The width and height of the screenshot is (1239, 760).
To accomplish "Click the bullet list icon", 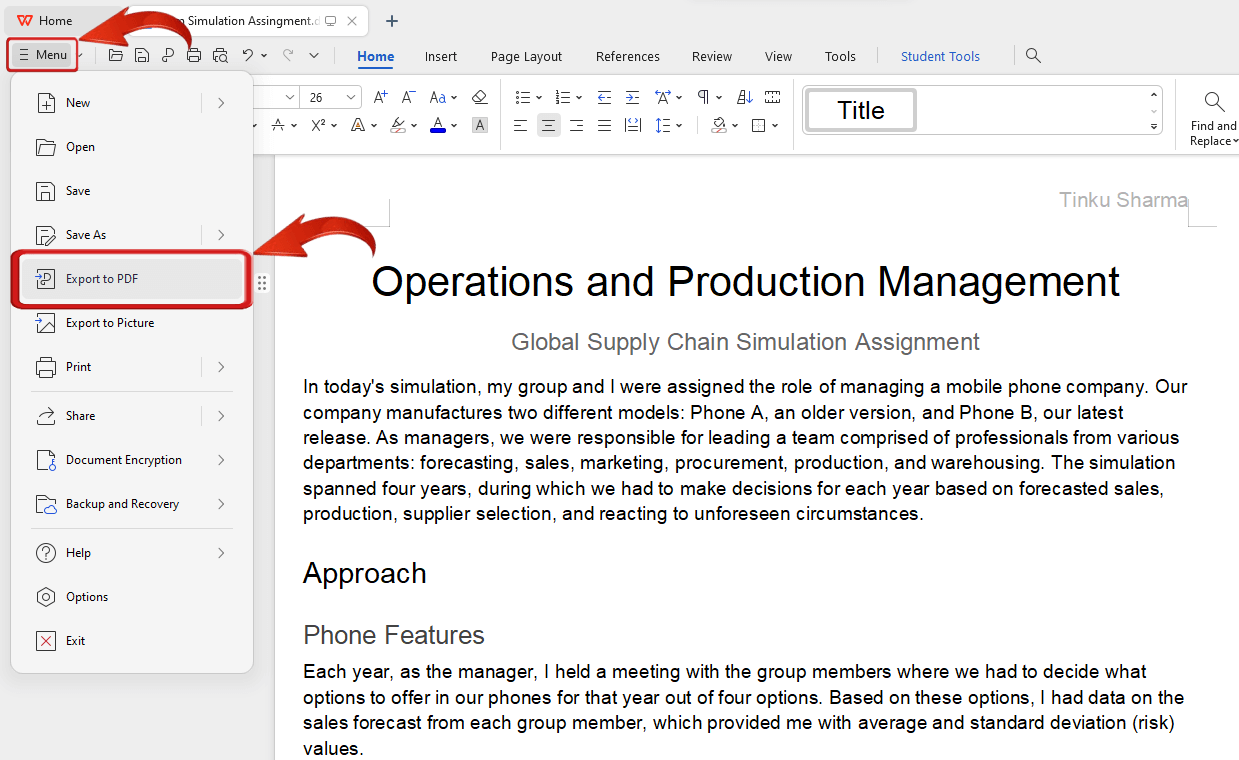I will click(522, 97).
